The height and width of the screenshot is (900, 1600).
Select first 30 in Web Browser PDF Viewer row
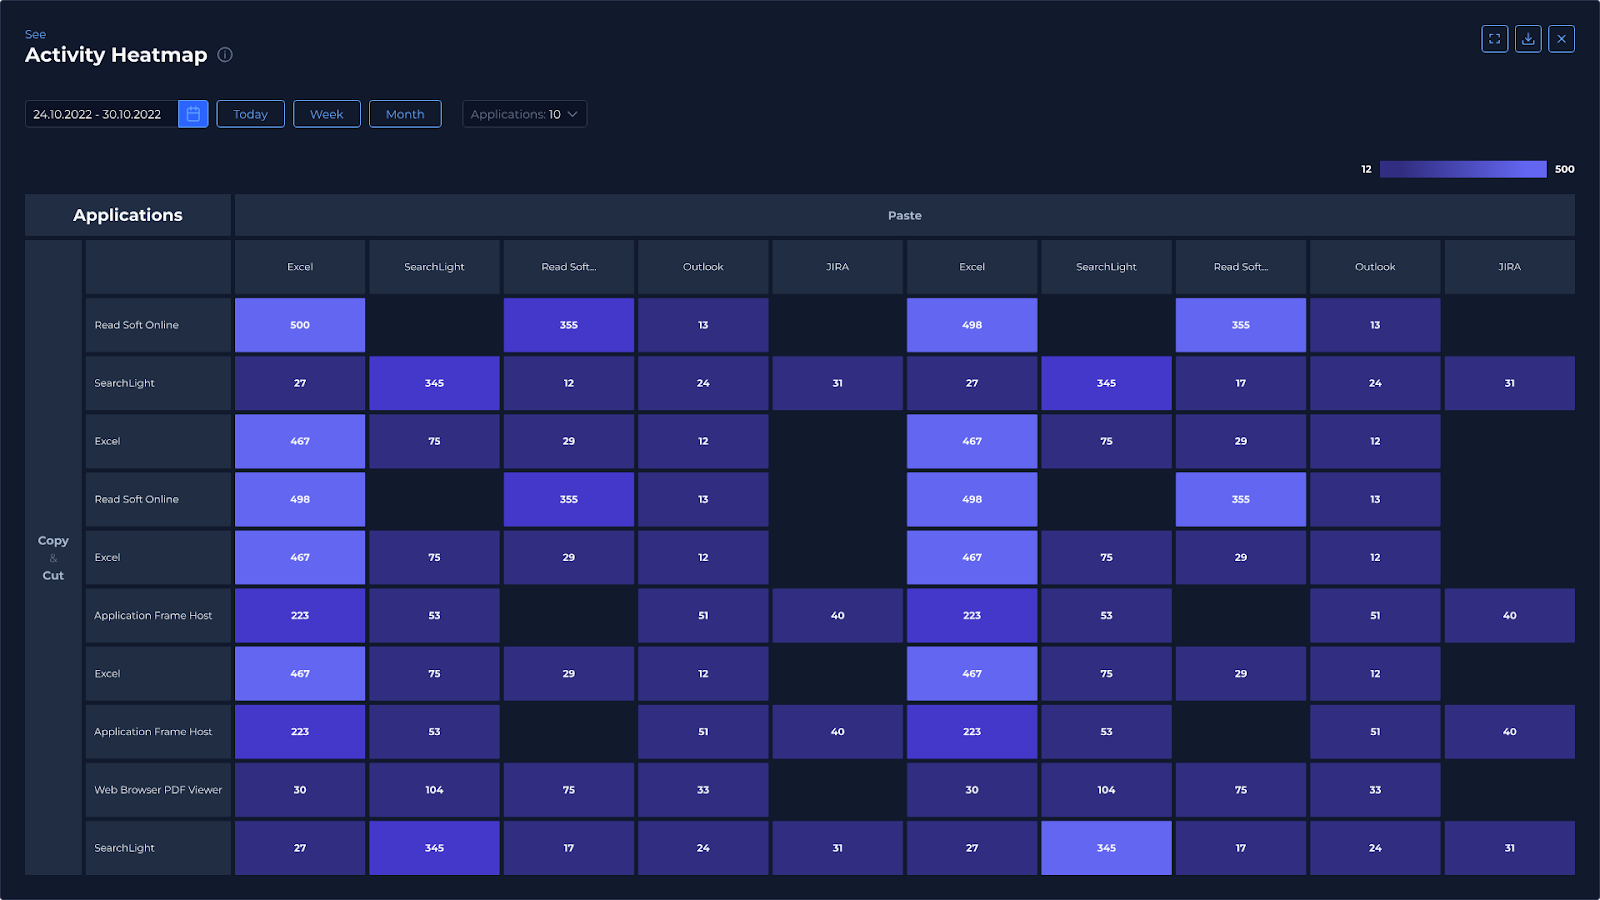[300, 790]
